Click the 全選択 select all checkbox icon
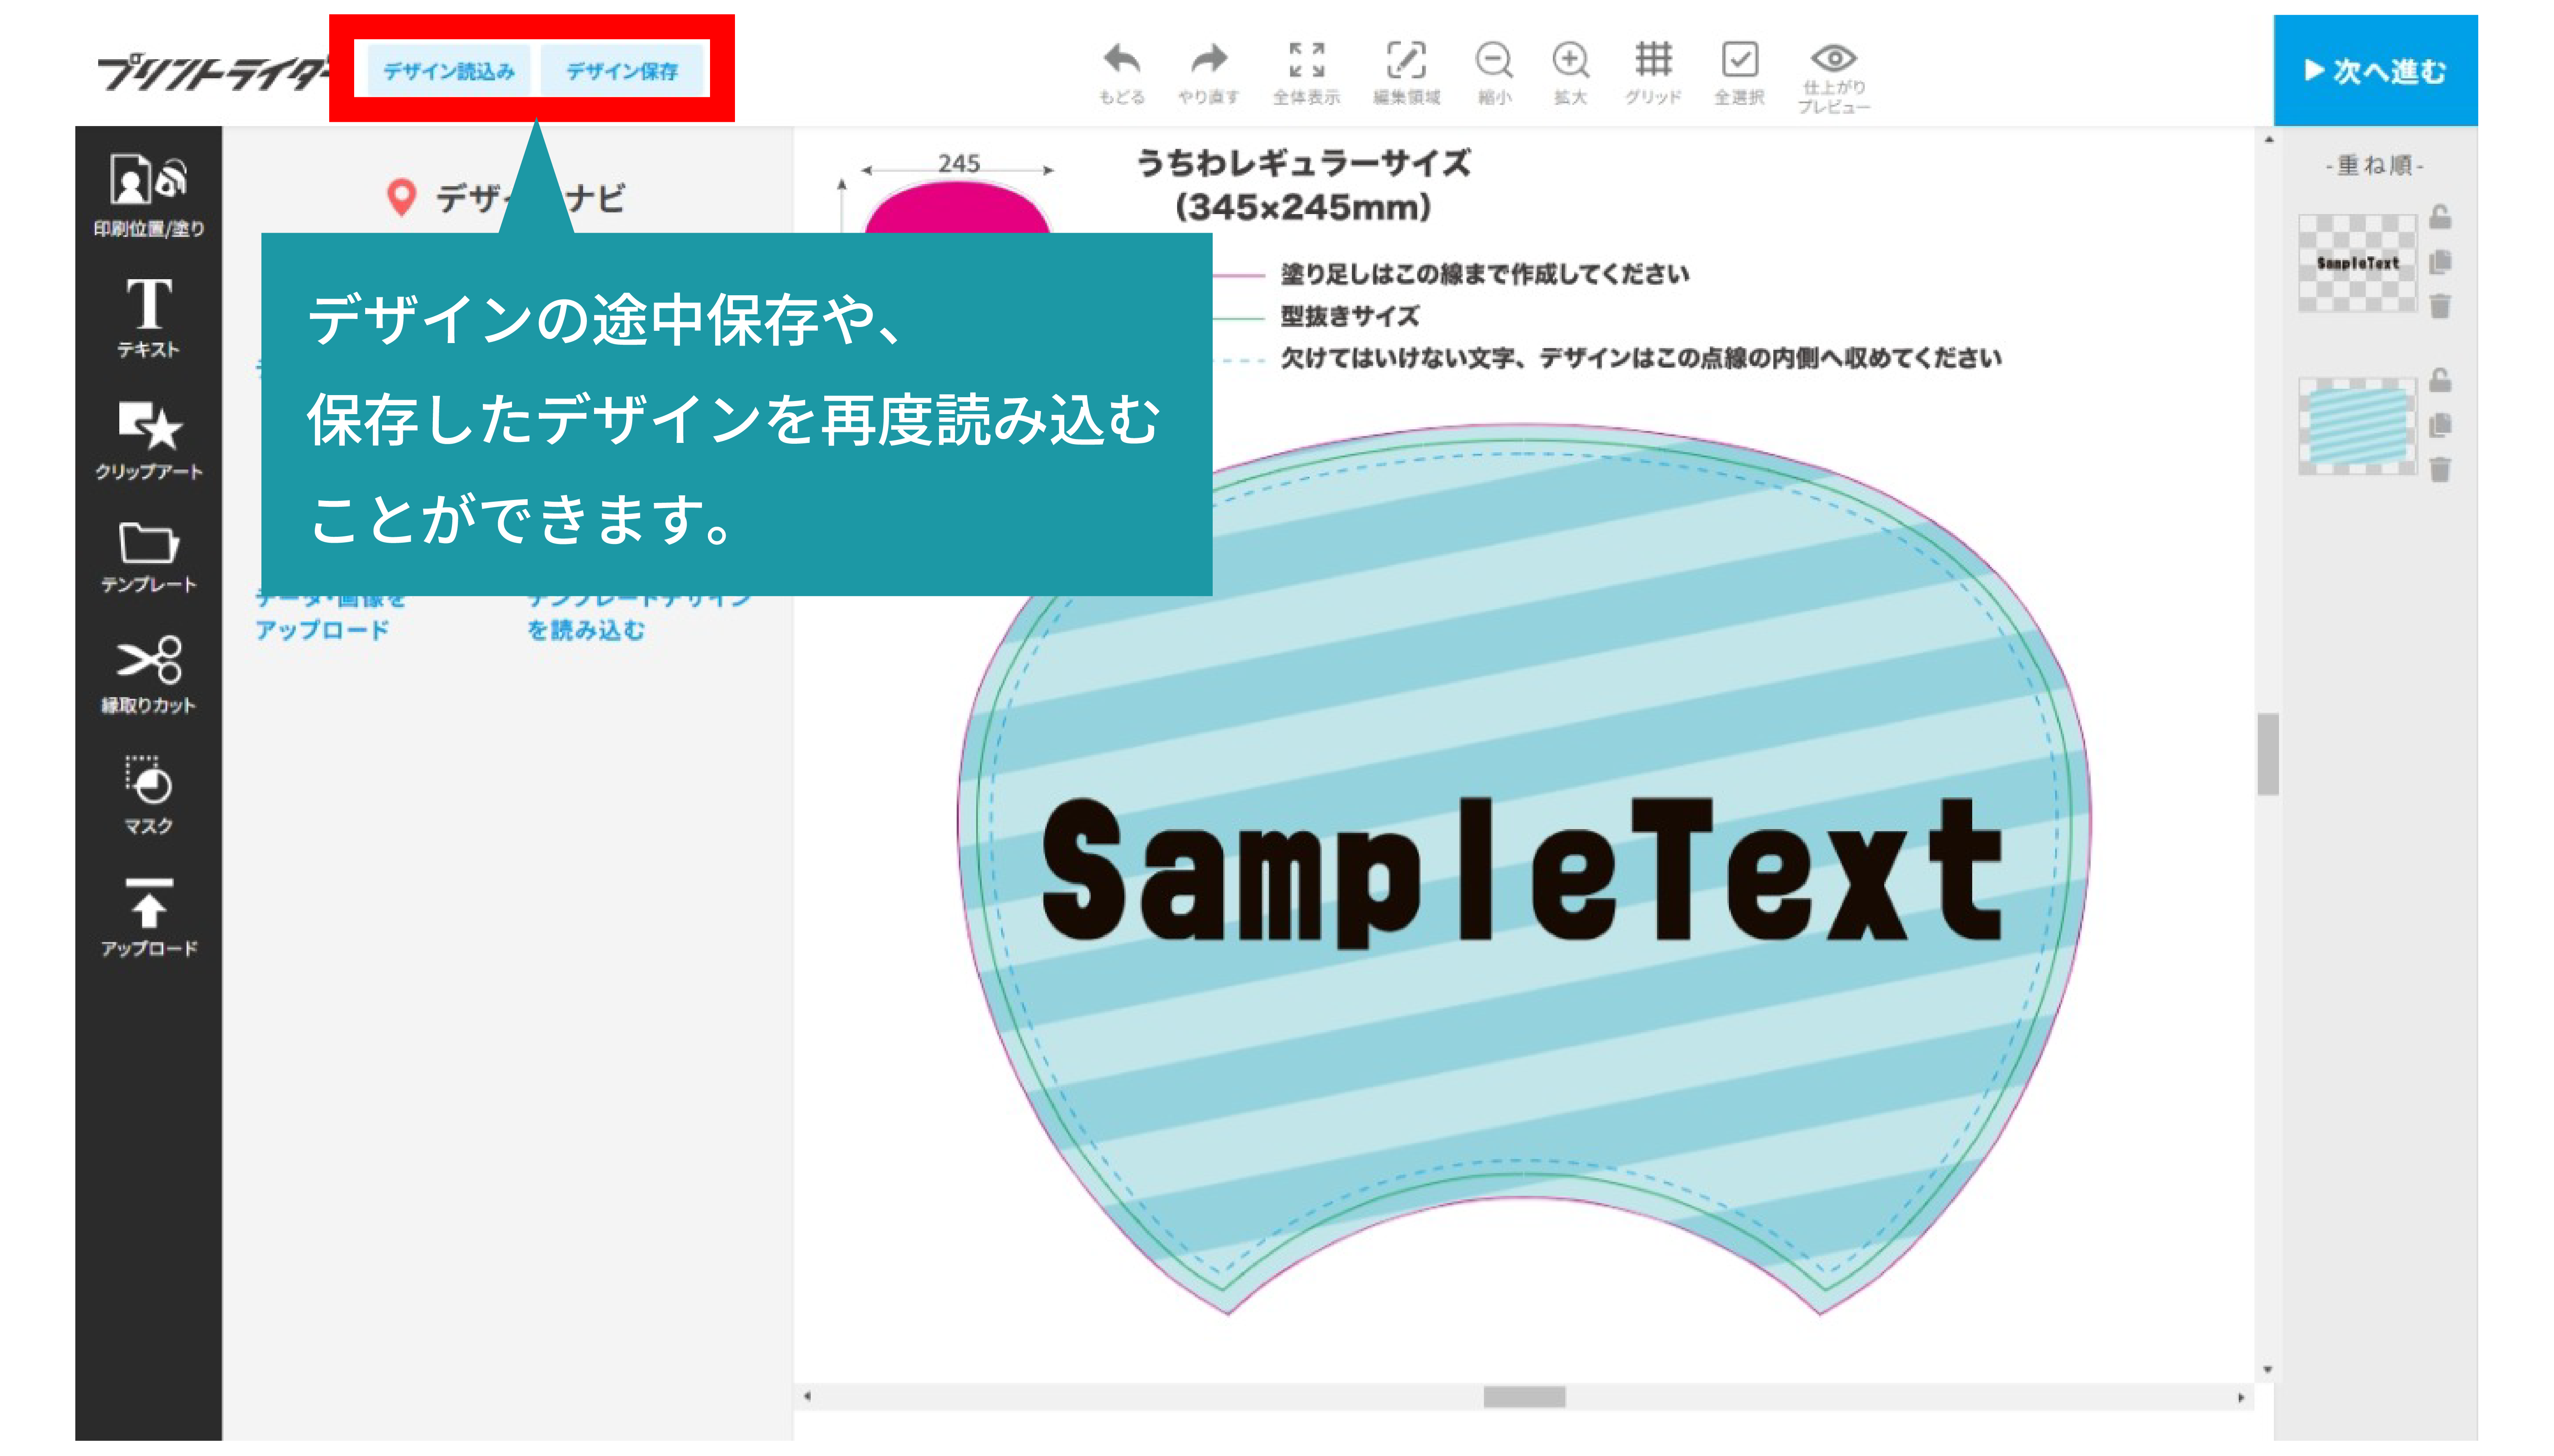The image size is (2554, 1456). (x=1739, y=73)
